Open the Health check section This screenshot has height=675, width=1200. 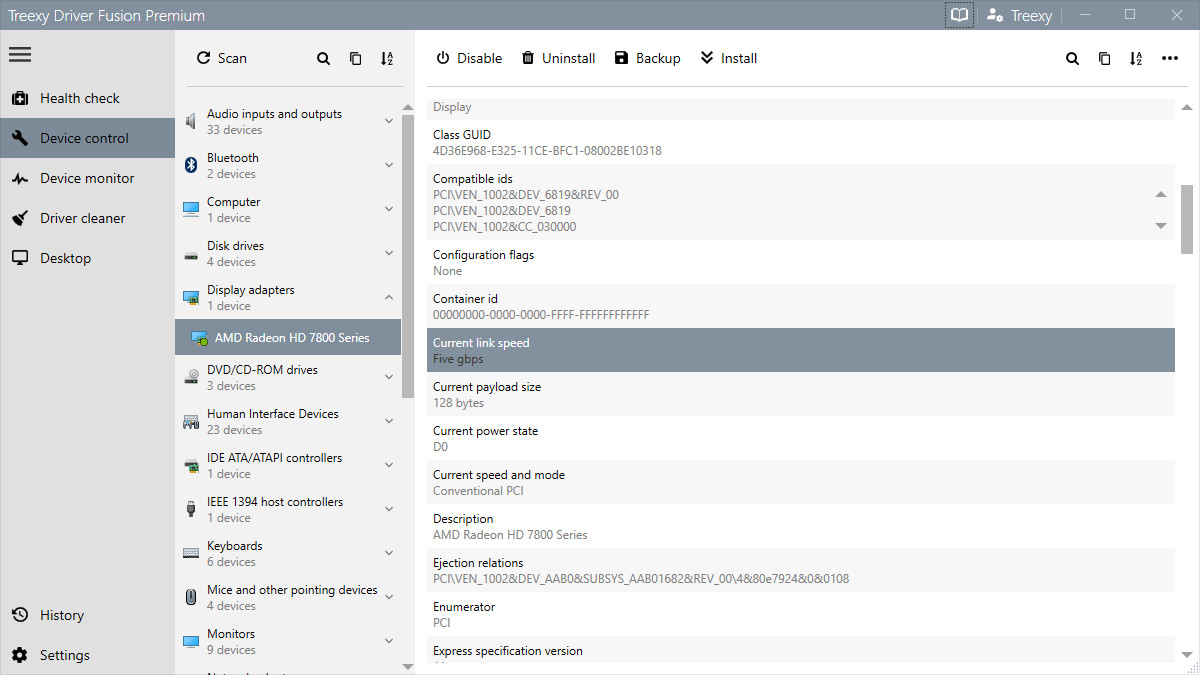pos(79,98)
